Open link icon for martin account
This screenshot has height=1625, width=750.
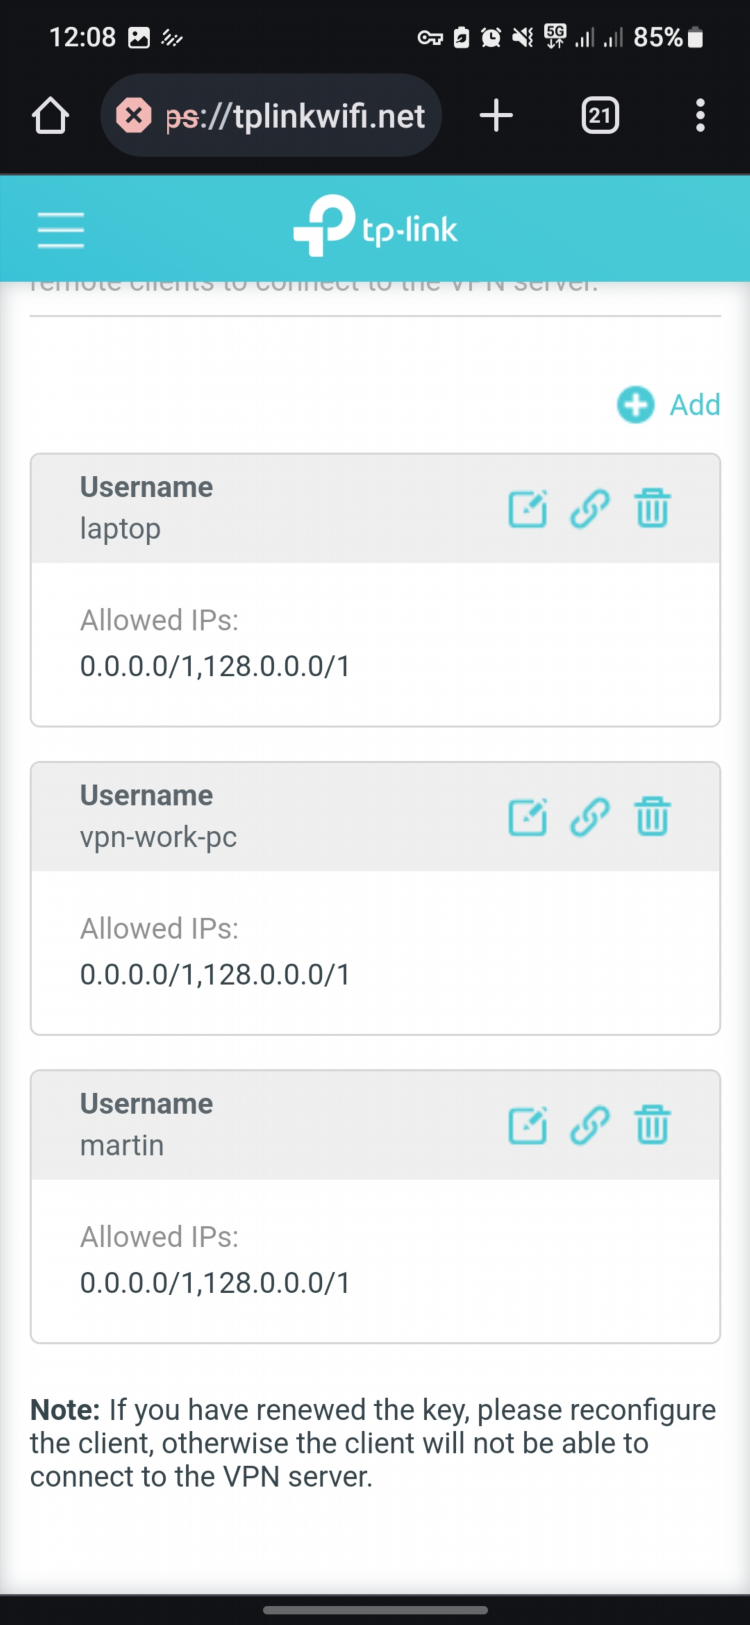click(x=590, y=1125)
